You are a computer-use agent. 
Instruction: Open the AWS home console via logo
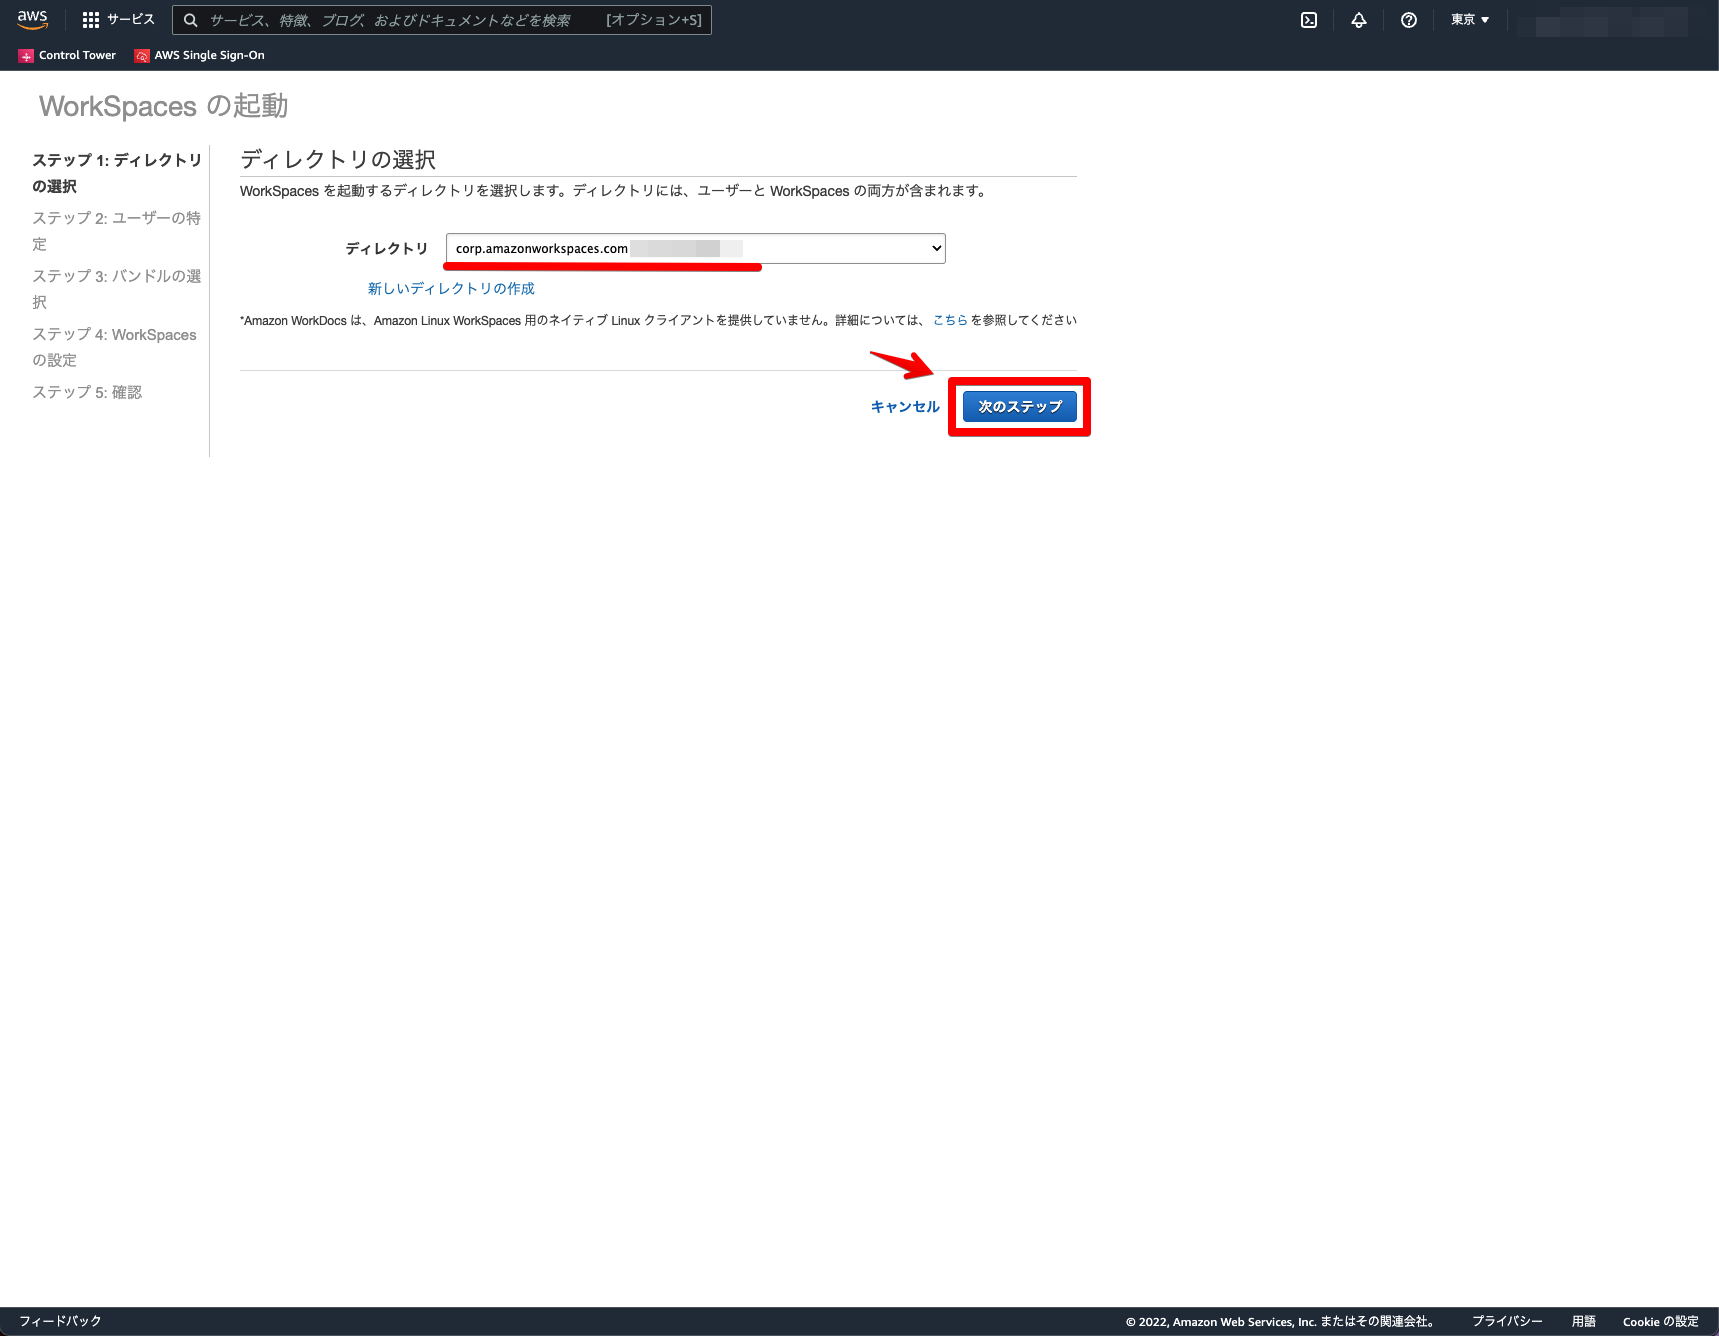(31, 19)
